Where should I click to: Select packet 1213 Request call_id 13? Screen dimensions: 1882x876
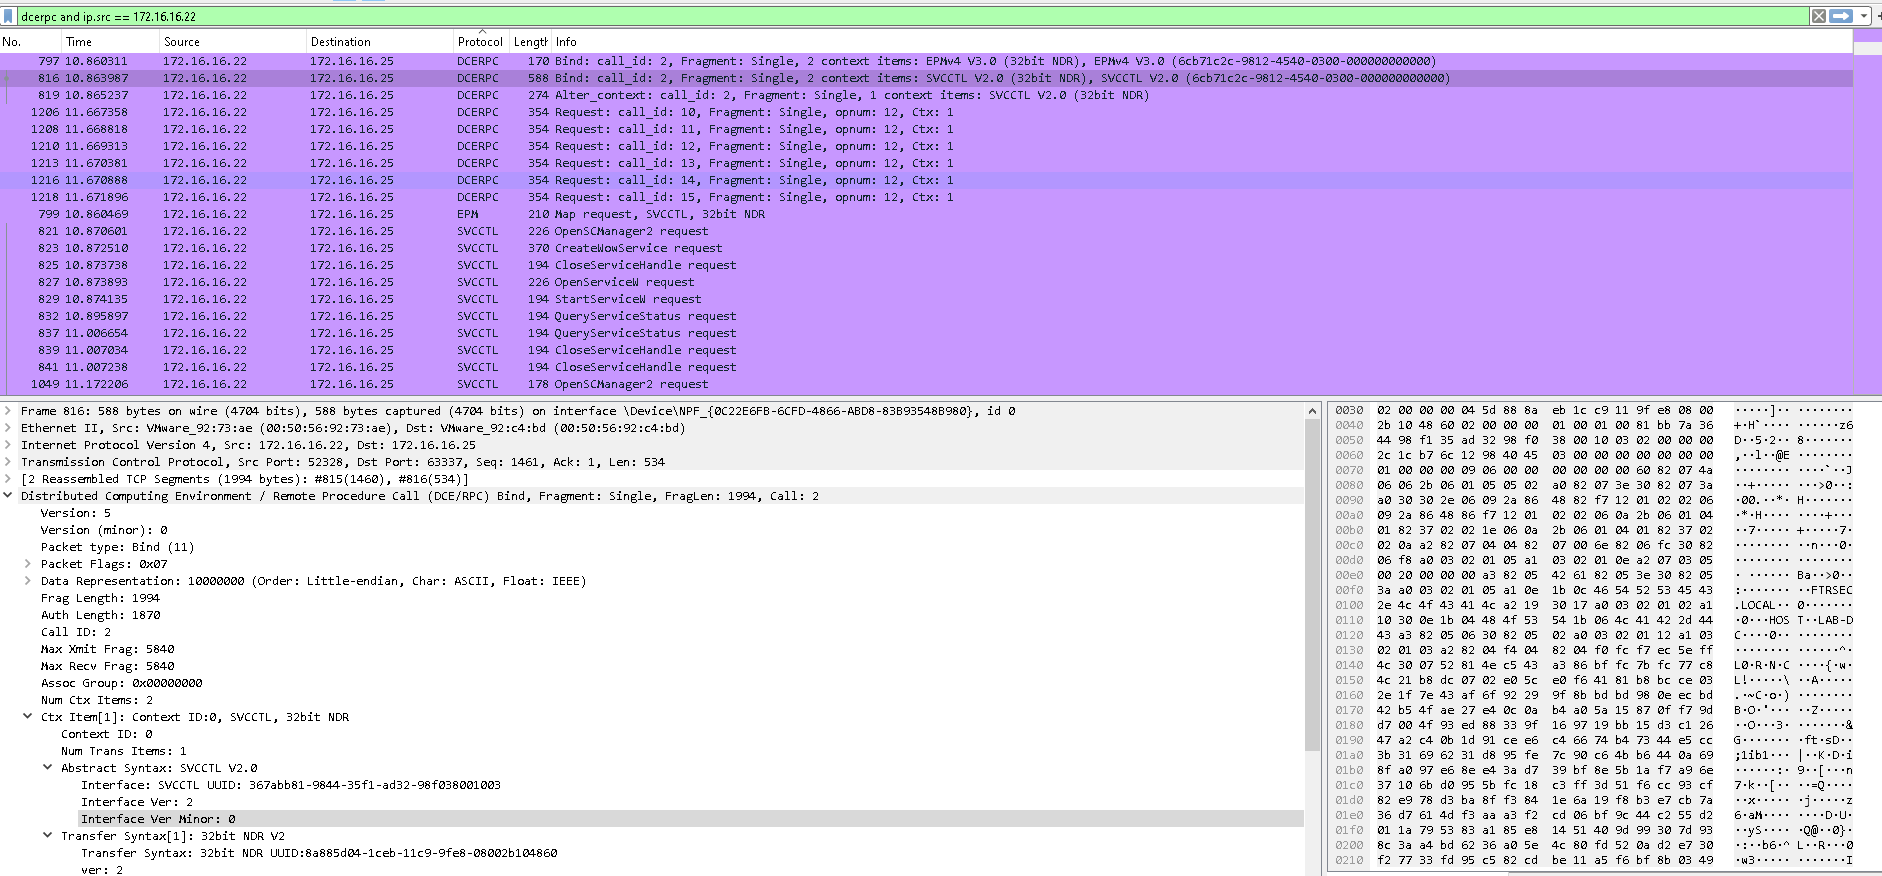[926, 163]
